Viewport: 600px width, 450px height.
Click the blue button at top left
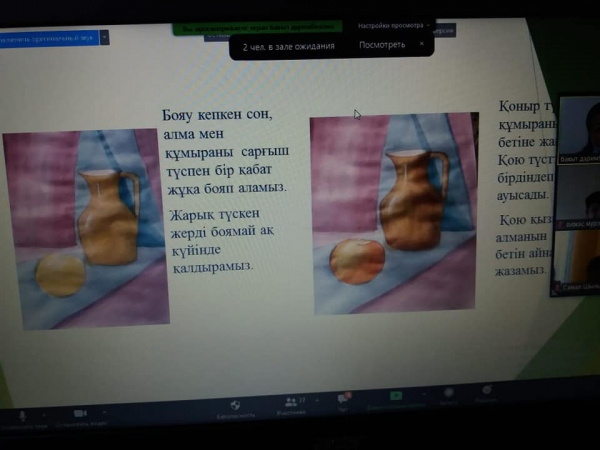(55, 39)
